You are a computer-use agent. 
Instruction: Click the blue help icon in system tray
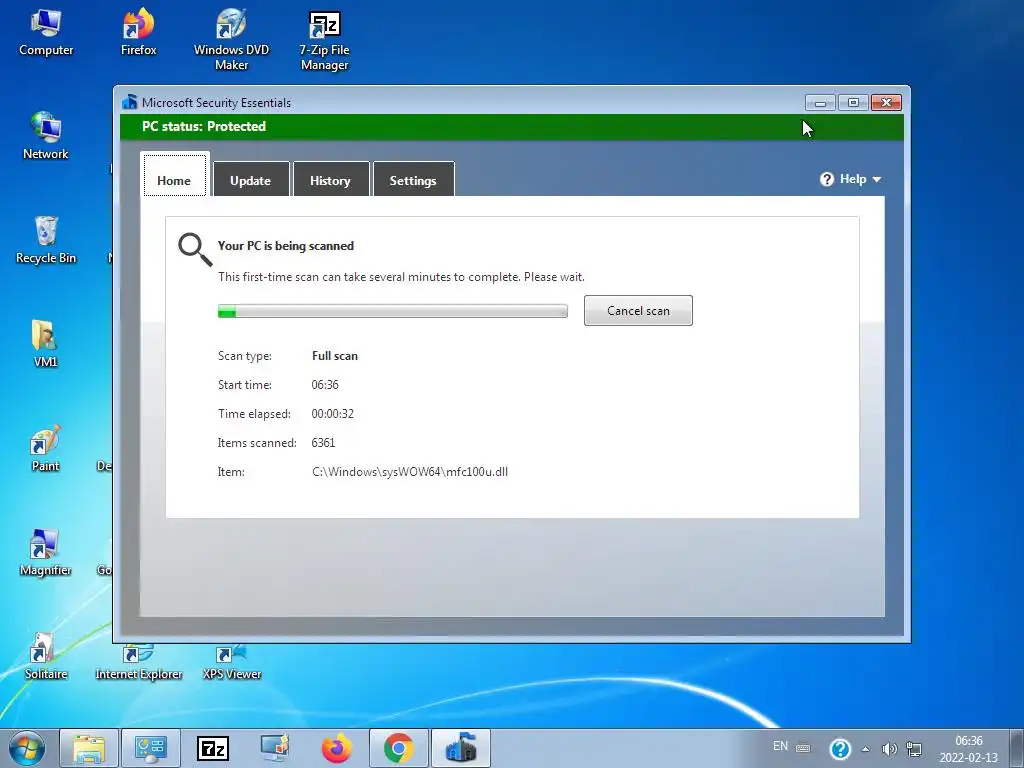coord(840,748)
